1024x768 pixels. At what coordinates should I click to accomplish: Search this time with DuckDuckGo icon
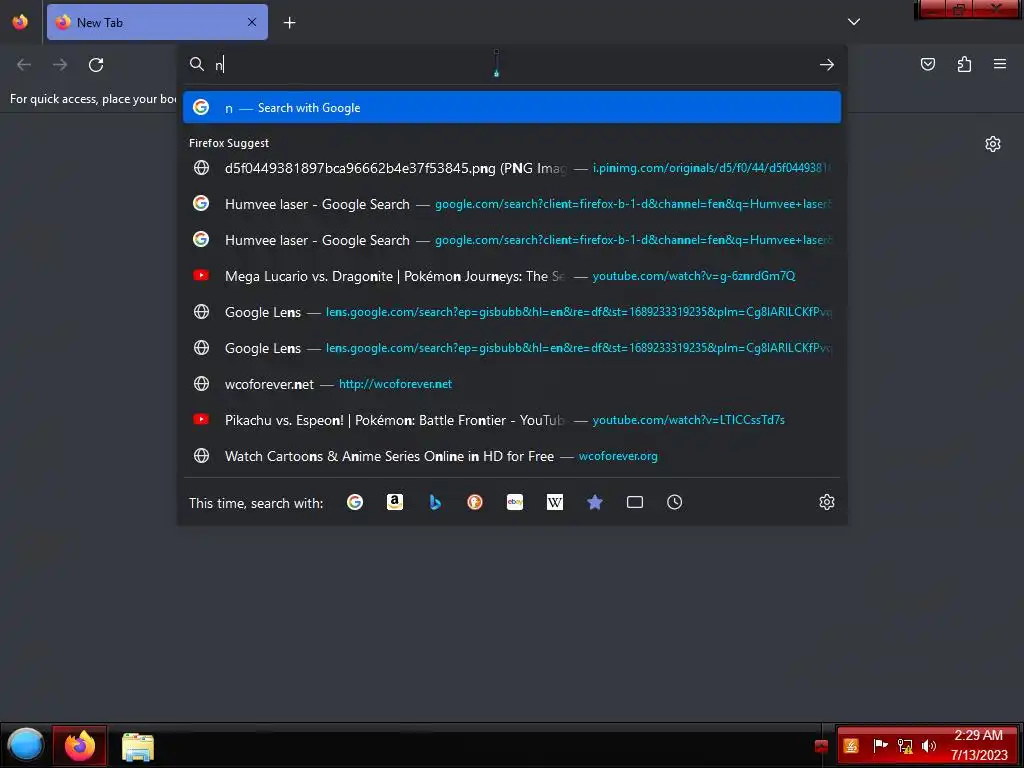click(475, 502)
